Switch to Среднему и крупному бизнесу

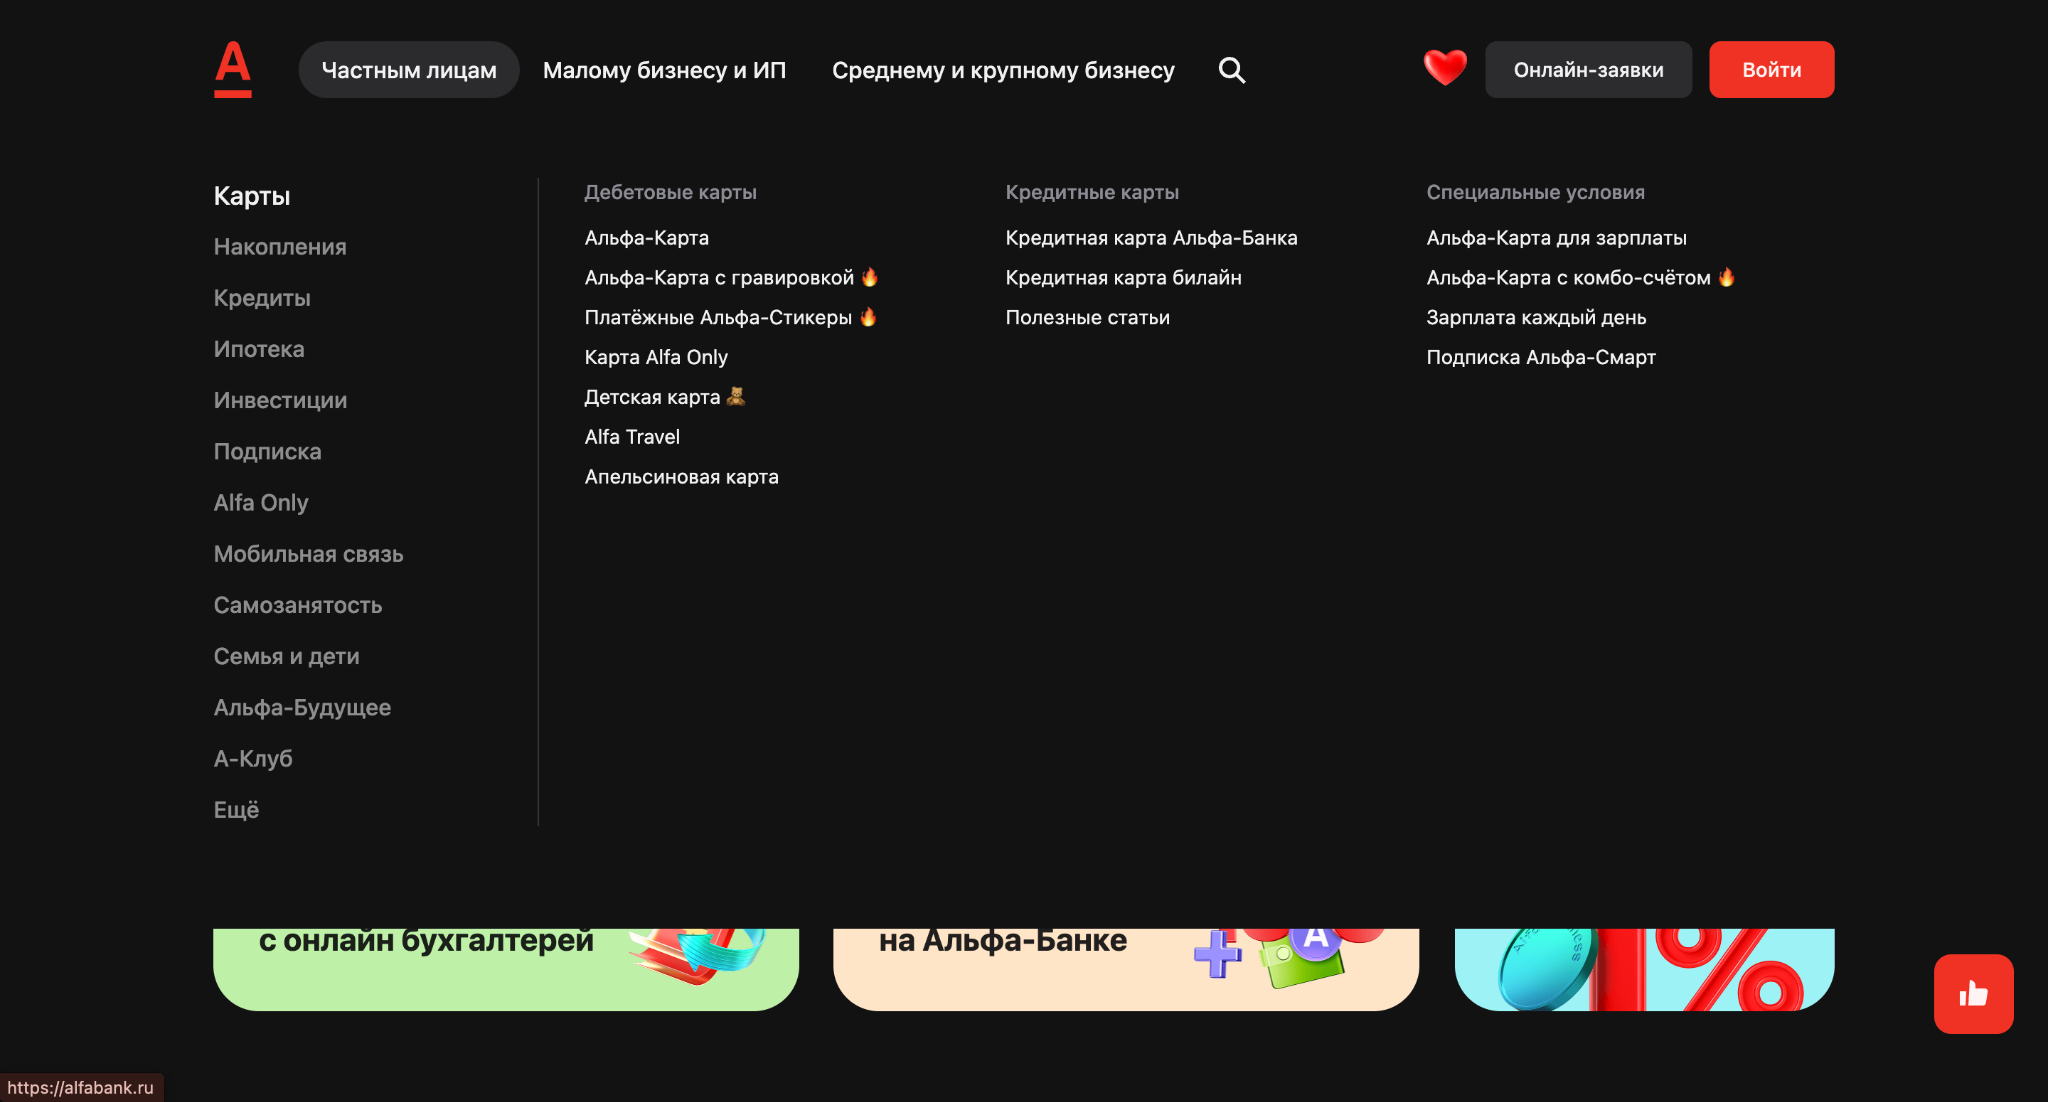click(x=1003, y=70)
